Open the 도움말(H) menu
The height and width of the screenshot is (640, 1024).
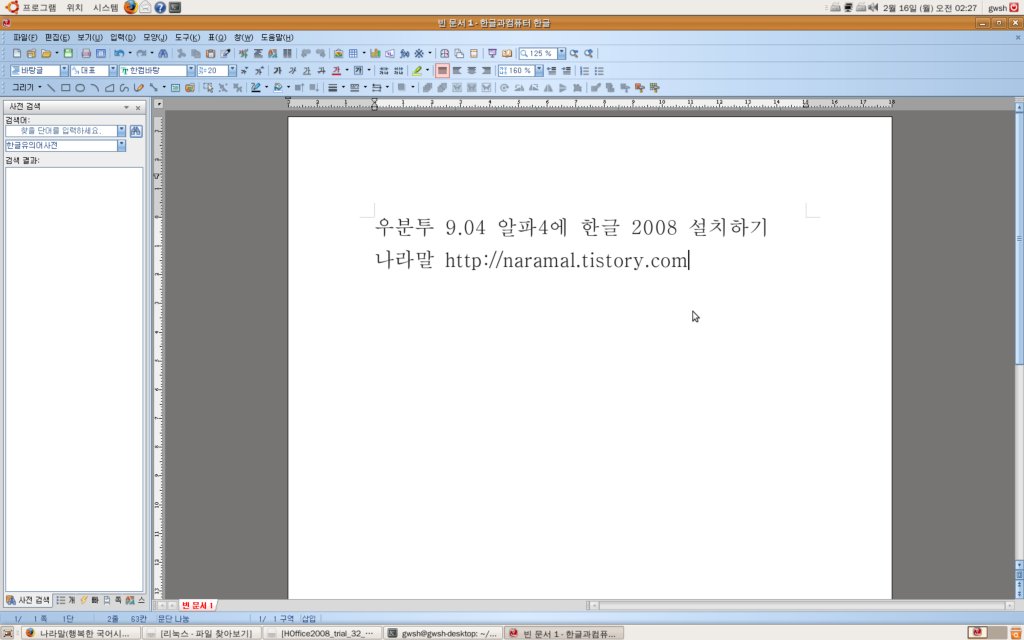277,38
